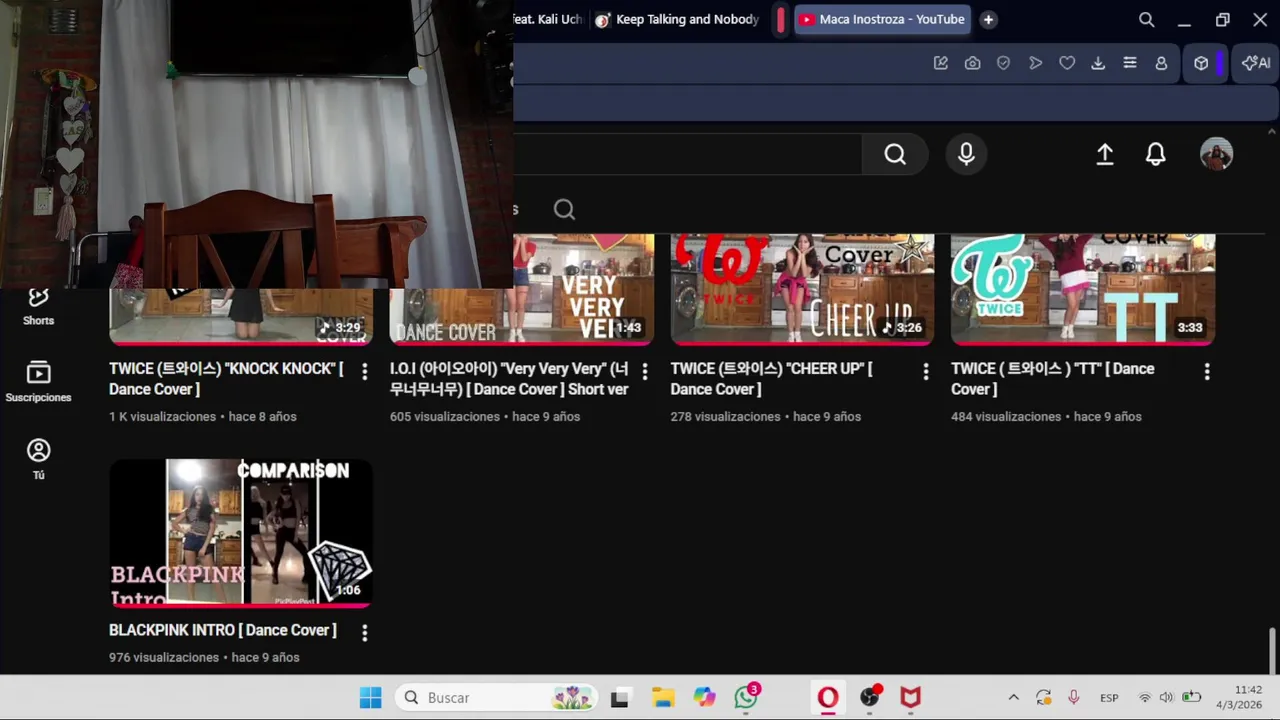Open the Windows Start menu
The height and width of the screenshot is (720, 1280).
[370, 697]
